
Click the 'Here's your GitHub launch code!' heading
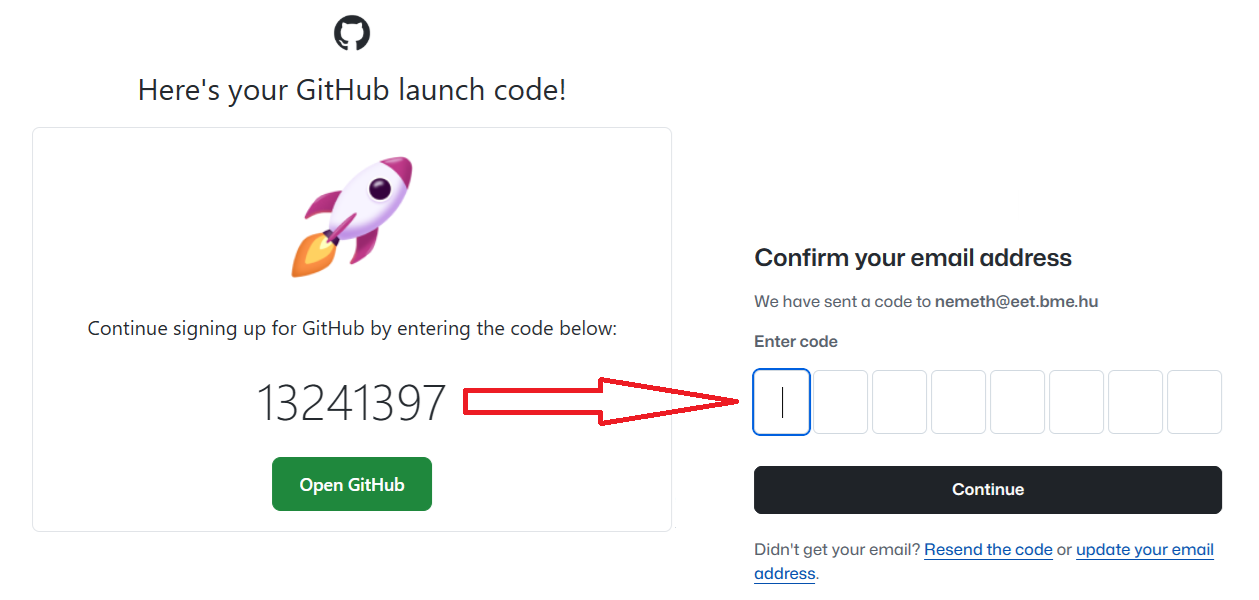(x=352, y=91)
